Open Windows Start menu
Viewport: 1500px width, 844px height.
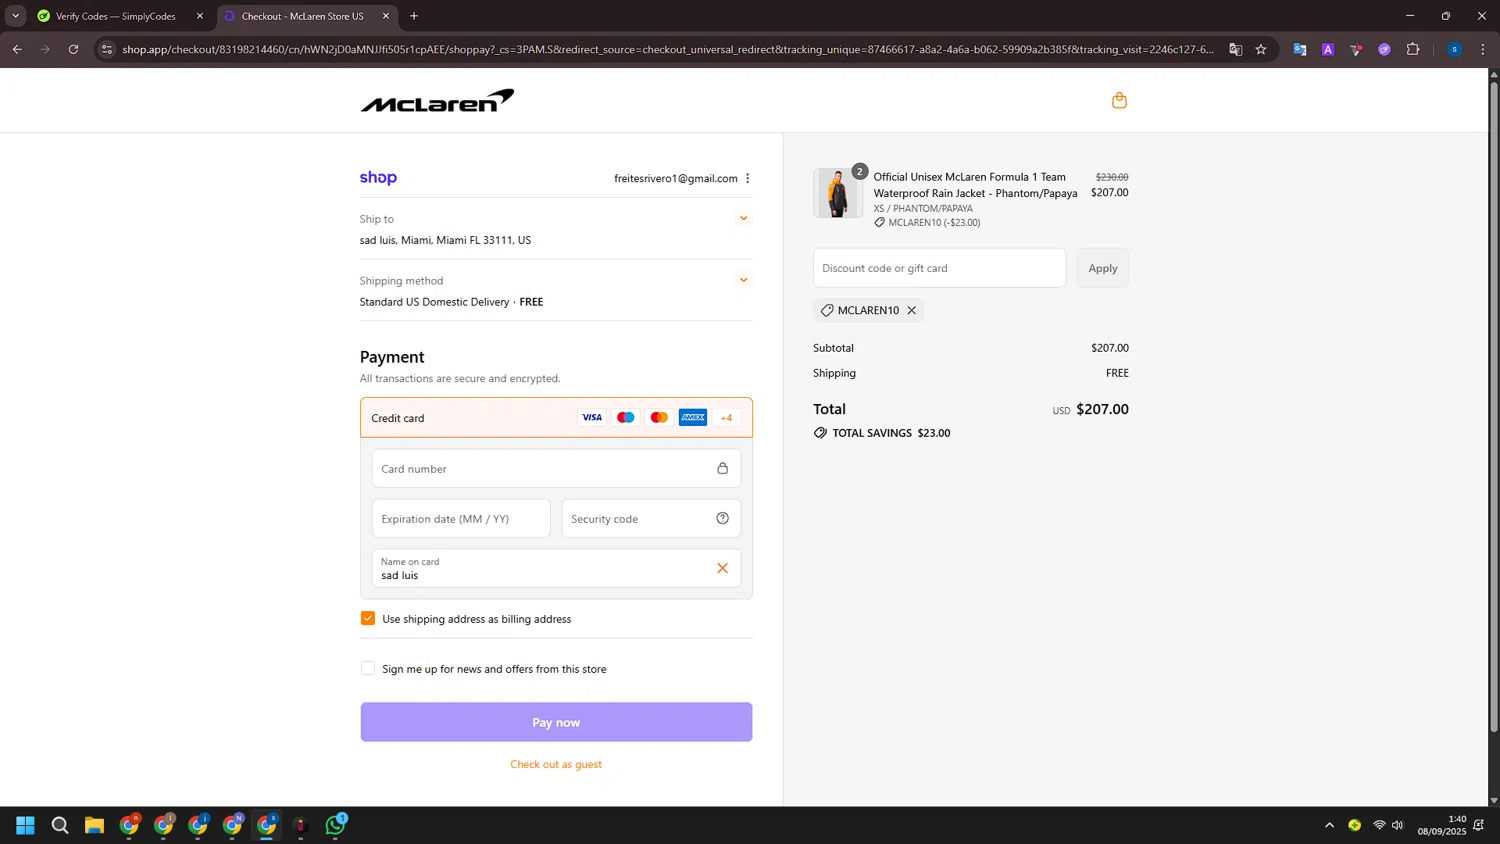pos(26,825)
